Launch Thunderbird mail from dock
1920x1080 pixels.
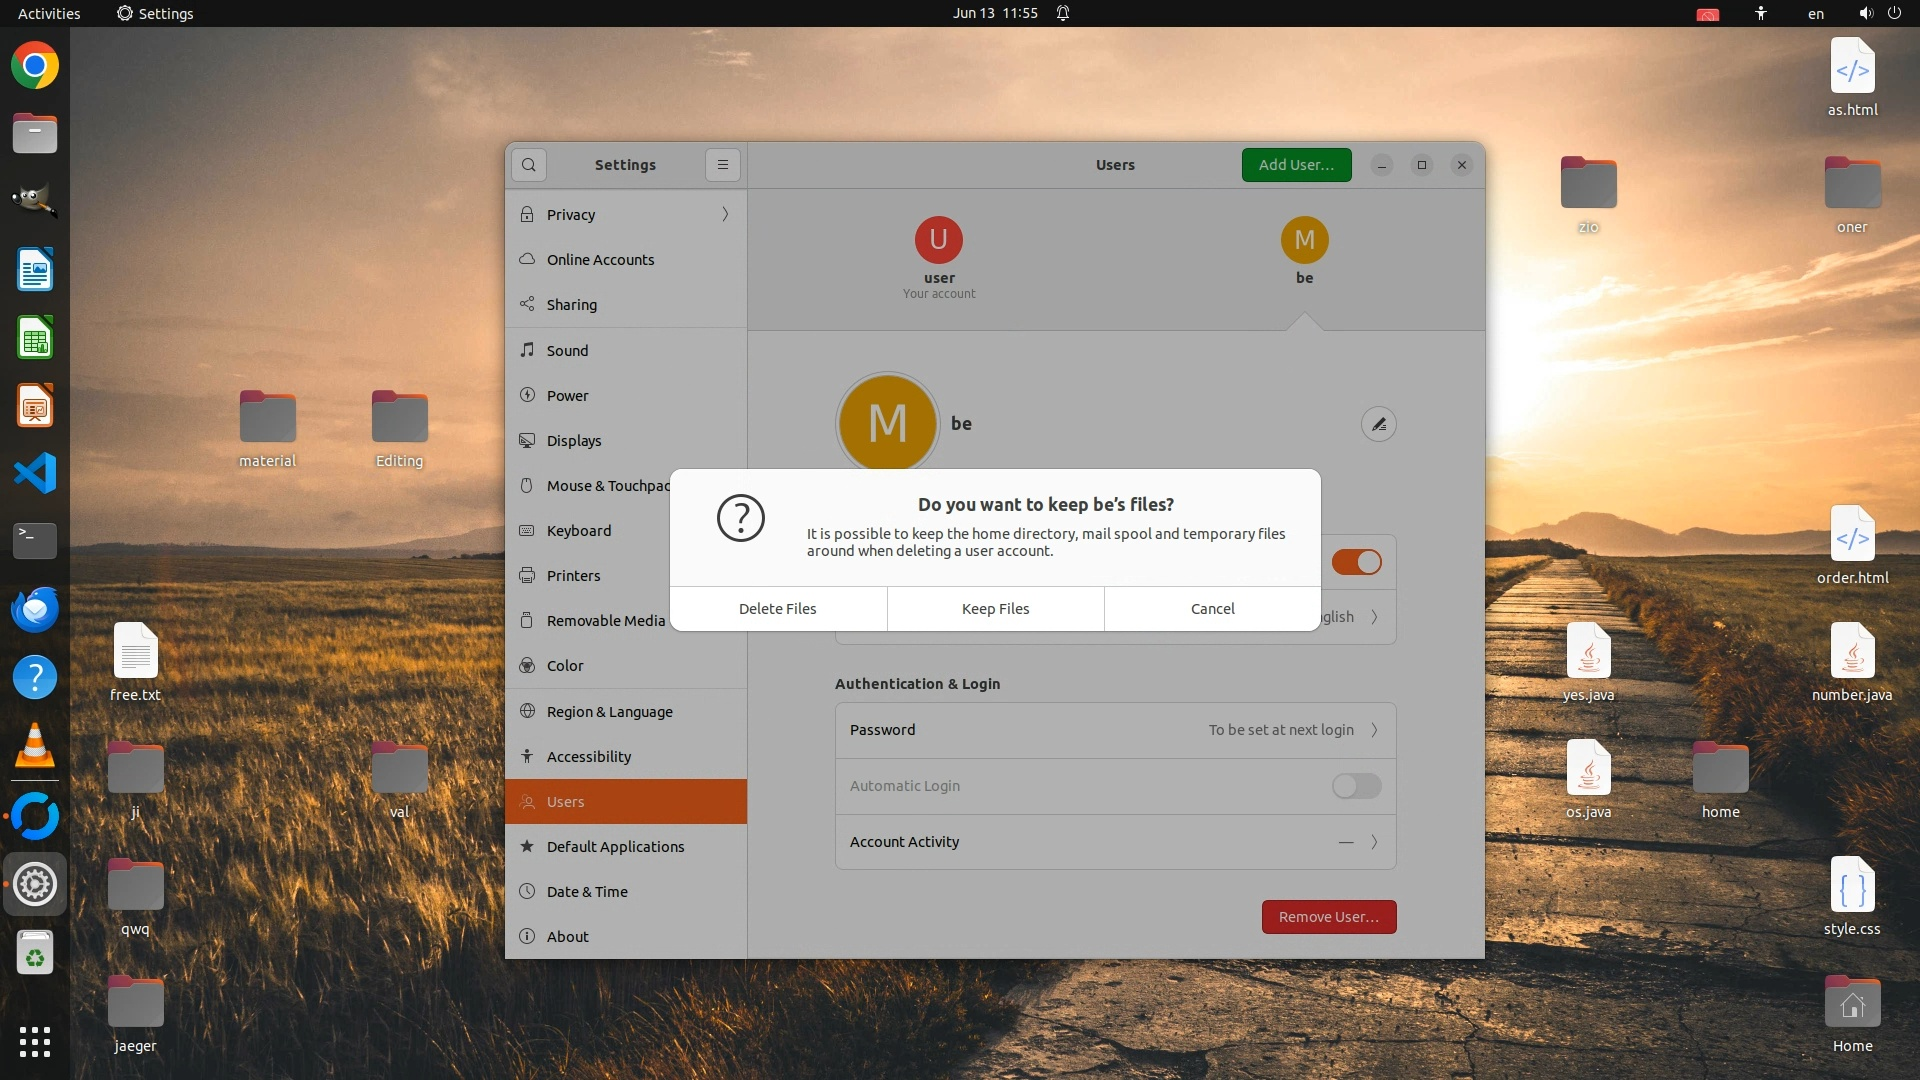[x=35, y=609]
